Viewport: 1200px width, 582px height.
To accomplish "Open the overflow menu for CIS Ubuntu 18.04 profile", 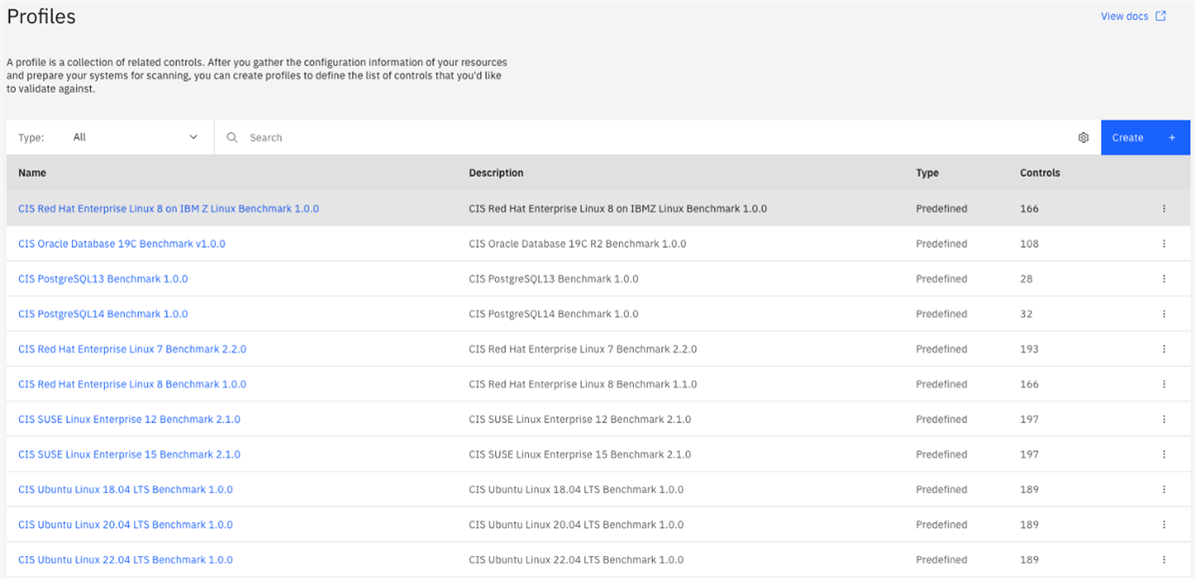I will [x=1164, y=489].
